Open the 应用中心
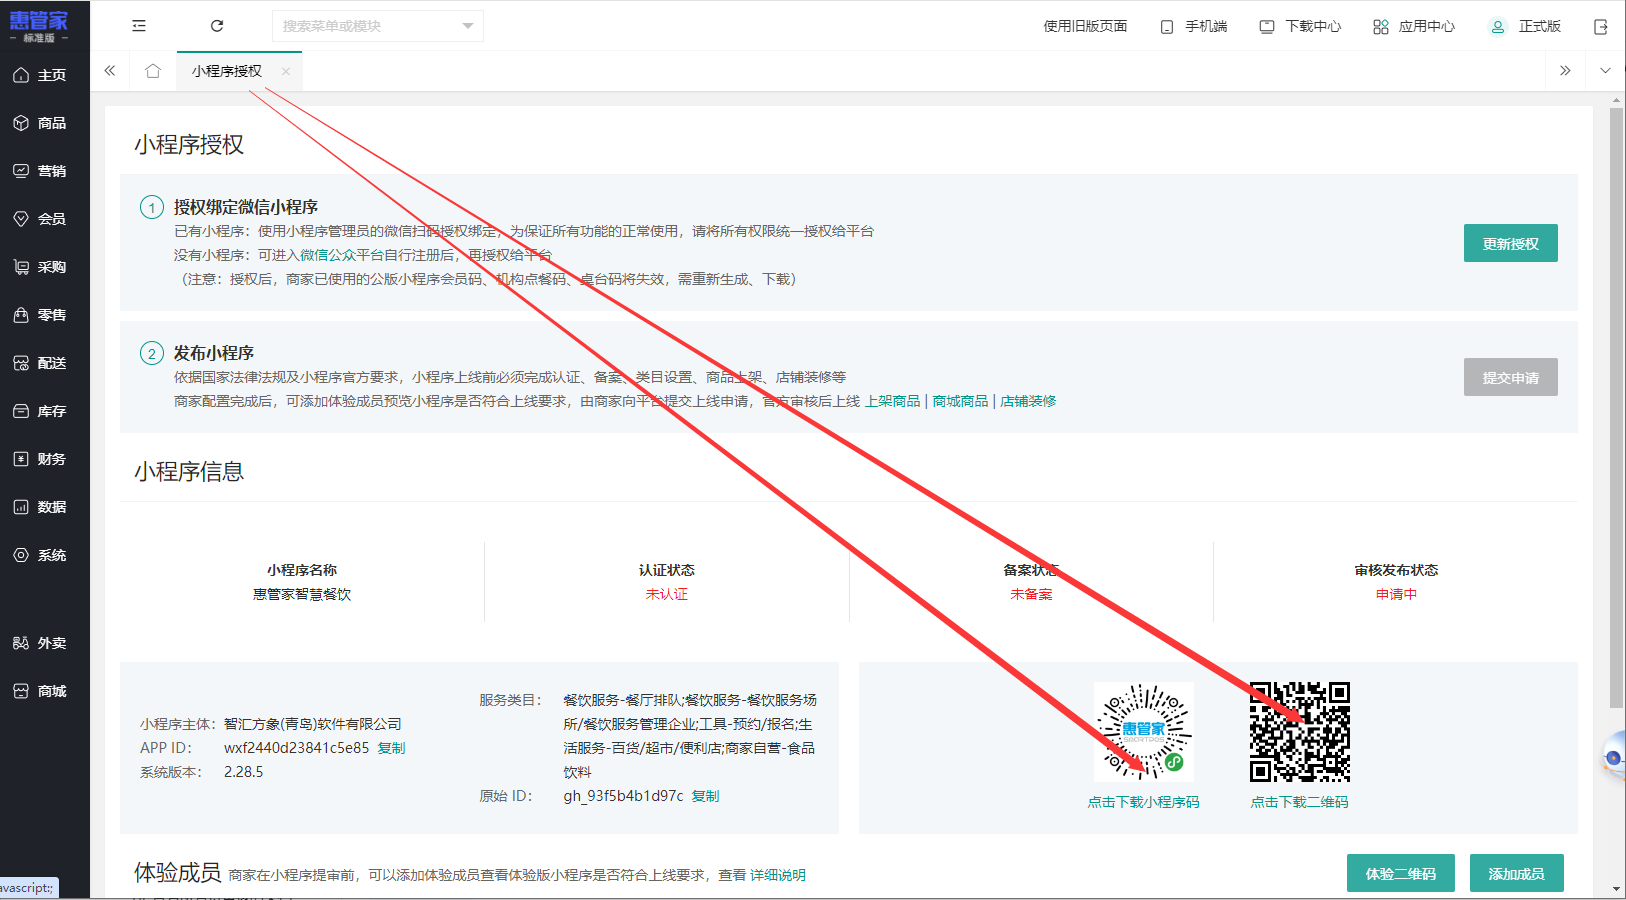Screen dimensions: 1626x900 pyautogui.click(x=1414, y=27)
